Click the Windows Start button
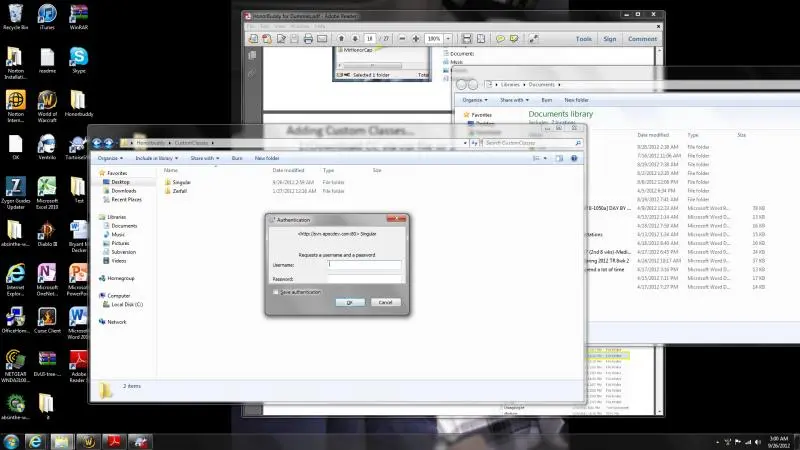Viewport: 800px width, 450px height. [11, 440]
